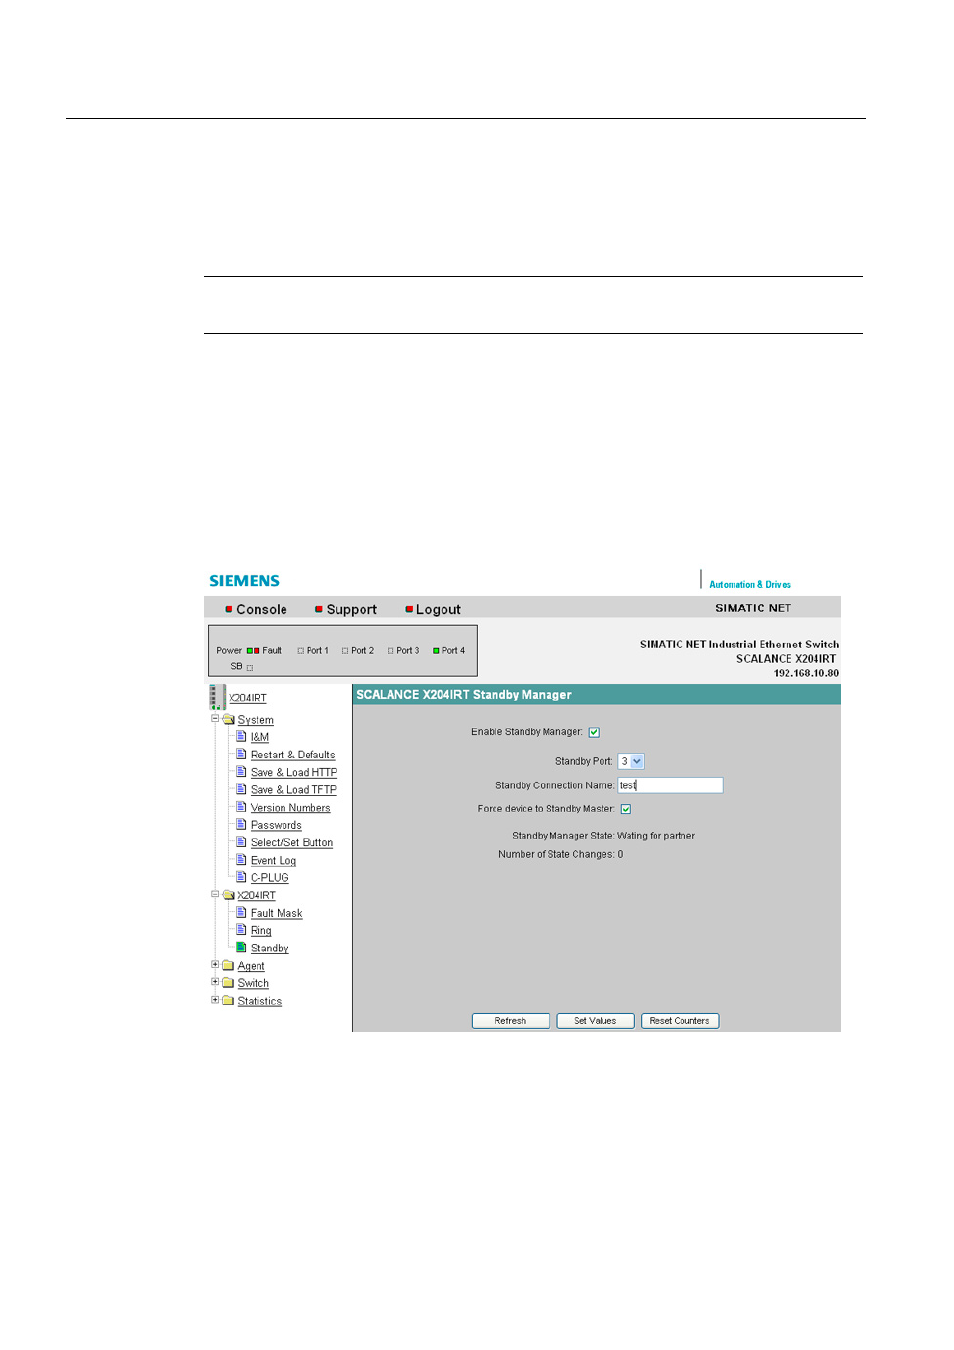
Task: Open Save & Load HTTP page
Action: [x=294, y=773]
